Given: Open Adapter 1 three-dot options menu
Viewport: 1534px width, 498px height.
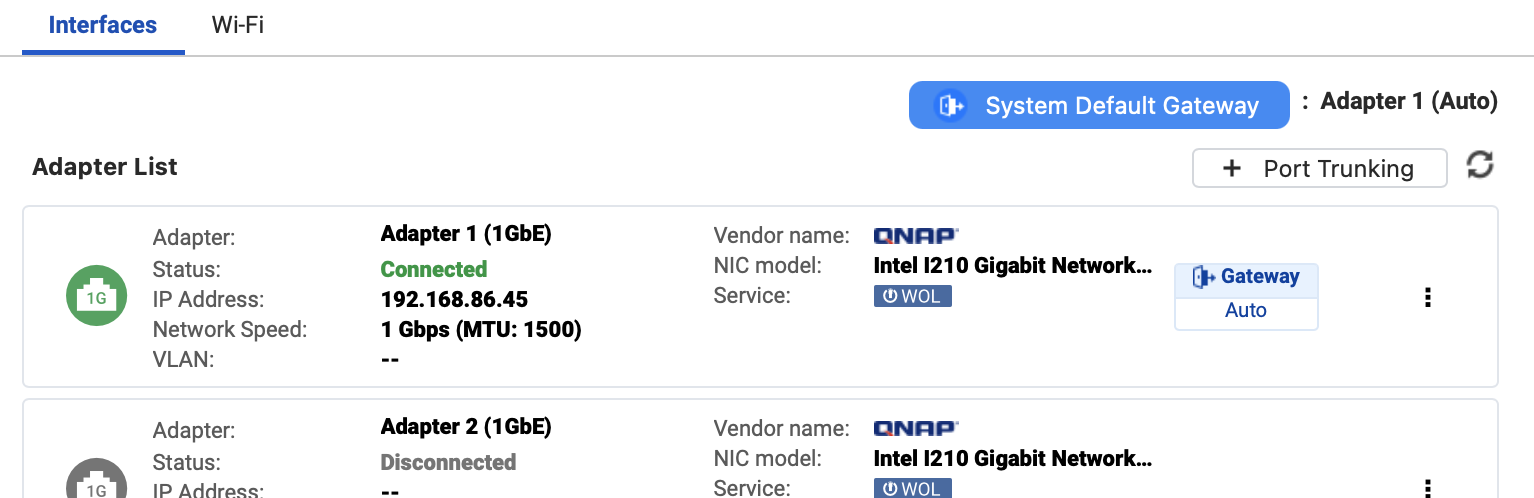Looking at the screenshot, I should click(x=1428, y=297).
